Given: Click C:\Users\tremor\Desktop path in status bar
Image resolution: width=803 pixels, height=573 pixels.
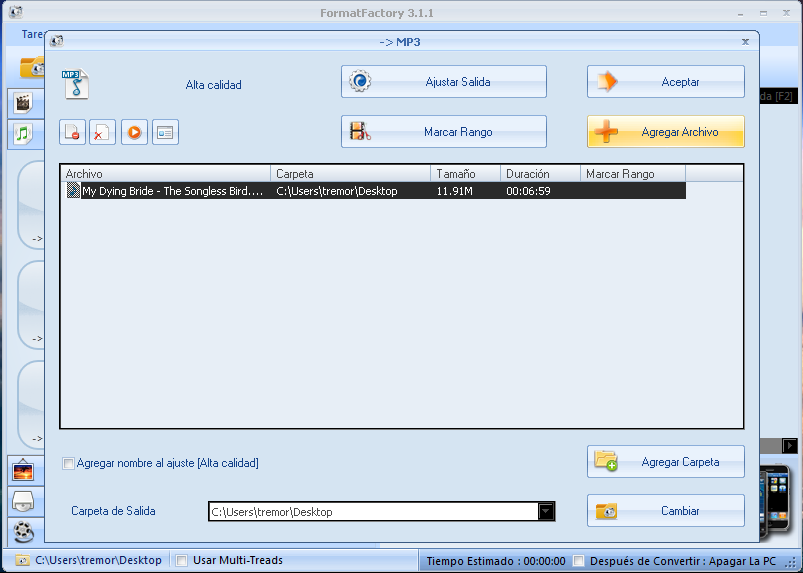Looking at the screenshot, I should coord(98,560).
